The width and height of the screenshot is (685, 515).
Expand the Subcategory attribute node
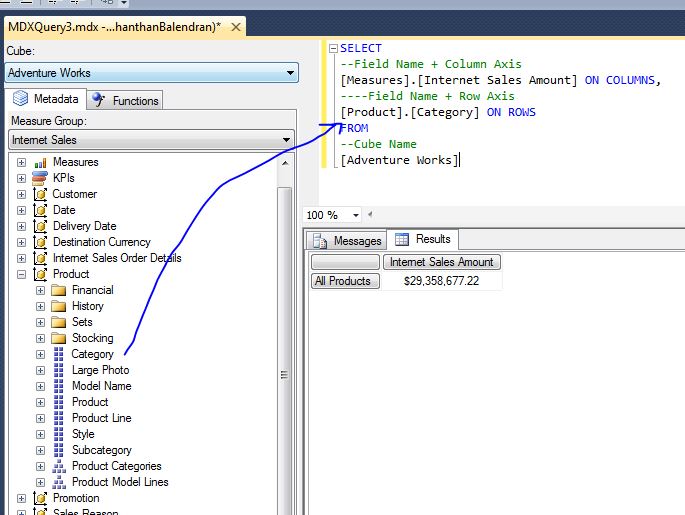(x=40, y=450)
